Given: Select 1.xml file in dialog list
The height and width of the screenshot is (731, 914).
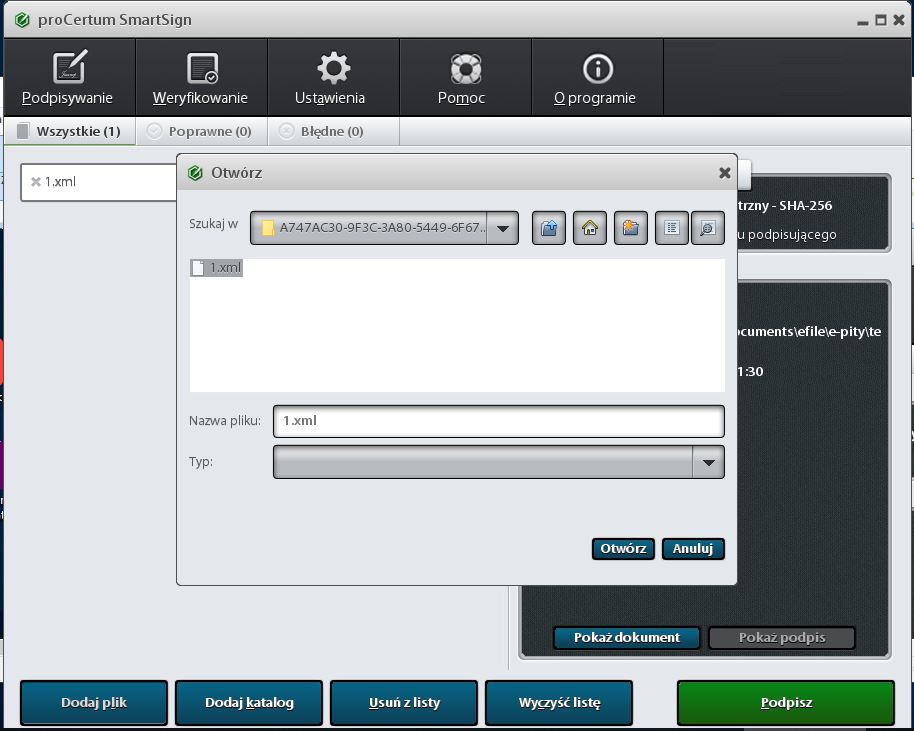Looking at the screenshot, I should coord(217,268).
